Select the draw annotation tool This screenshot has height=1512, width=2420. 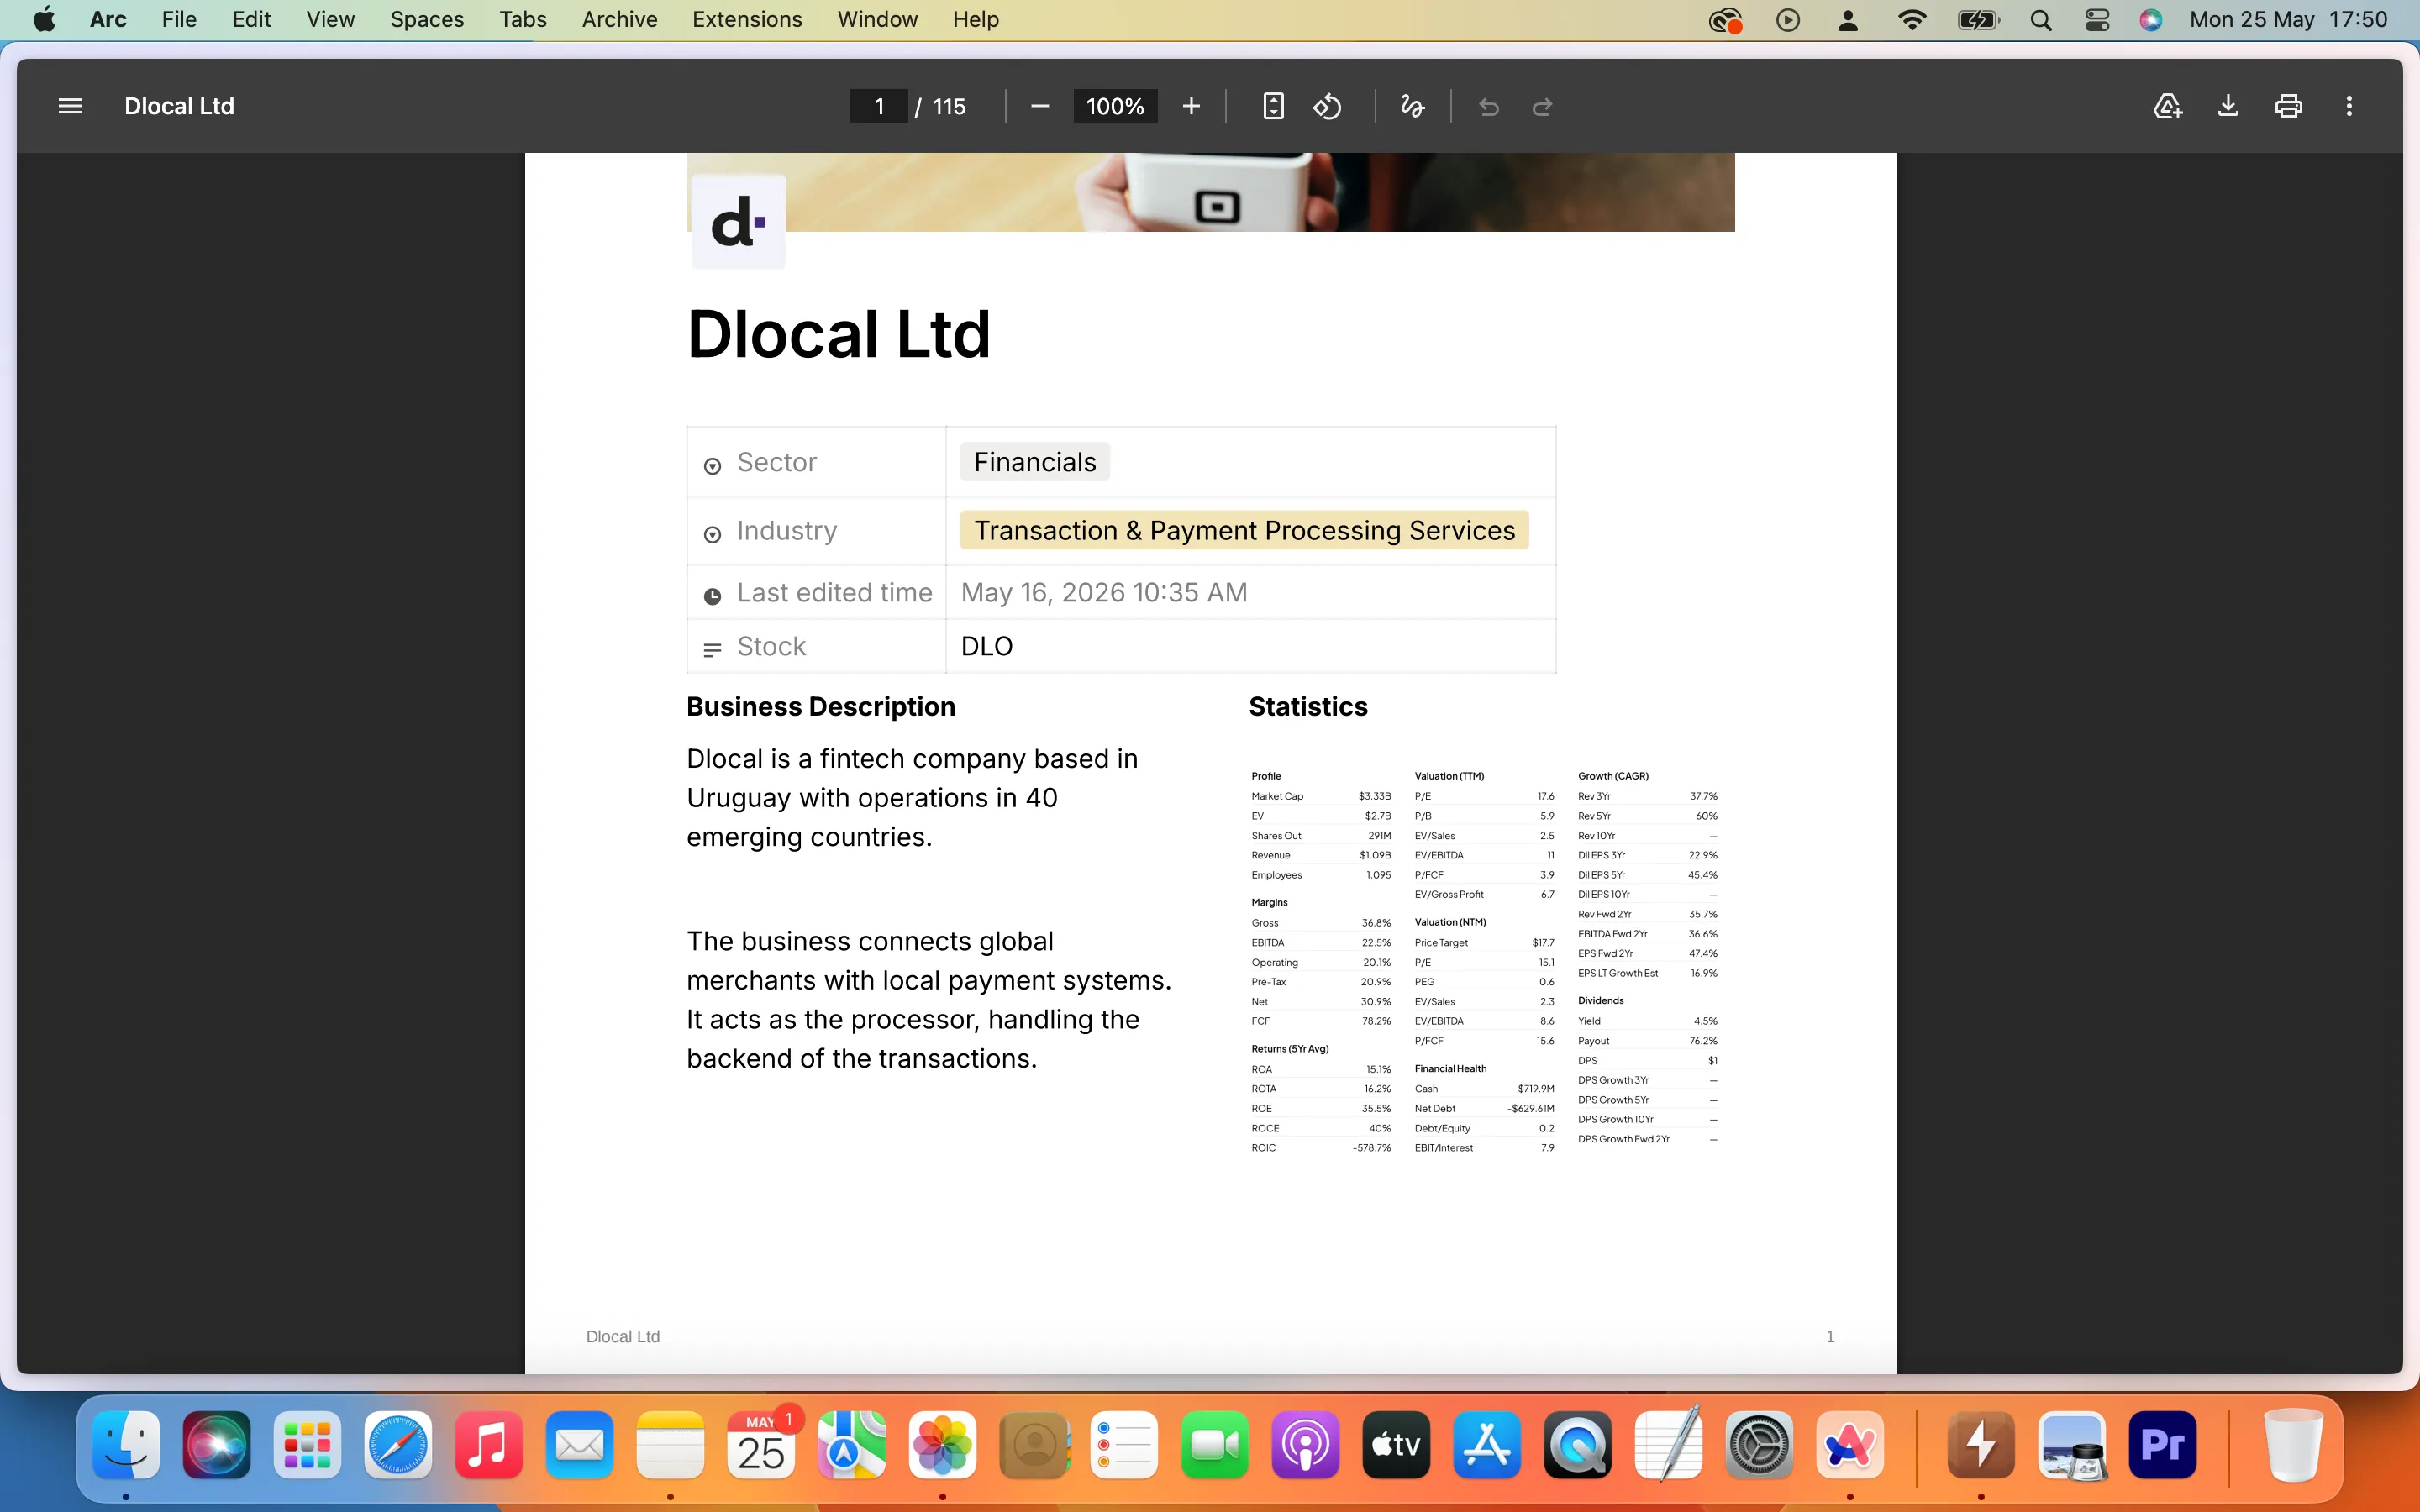coord(1412,106)
